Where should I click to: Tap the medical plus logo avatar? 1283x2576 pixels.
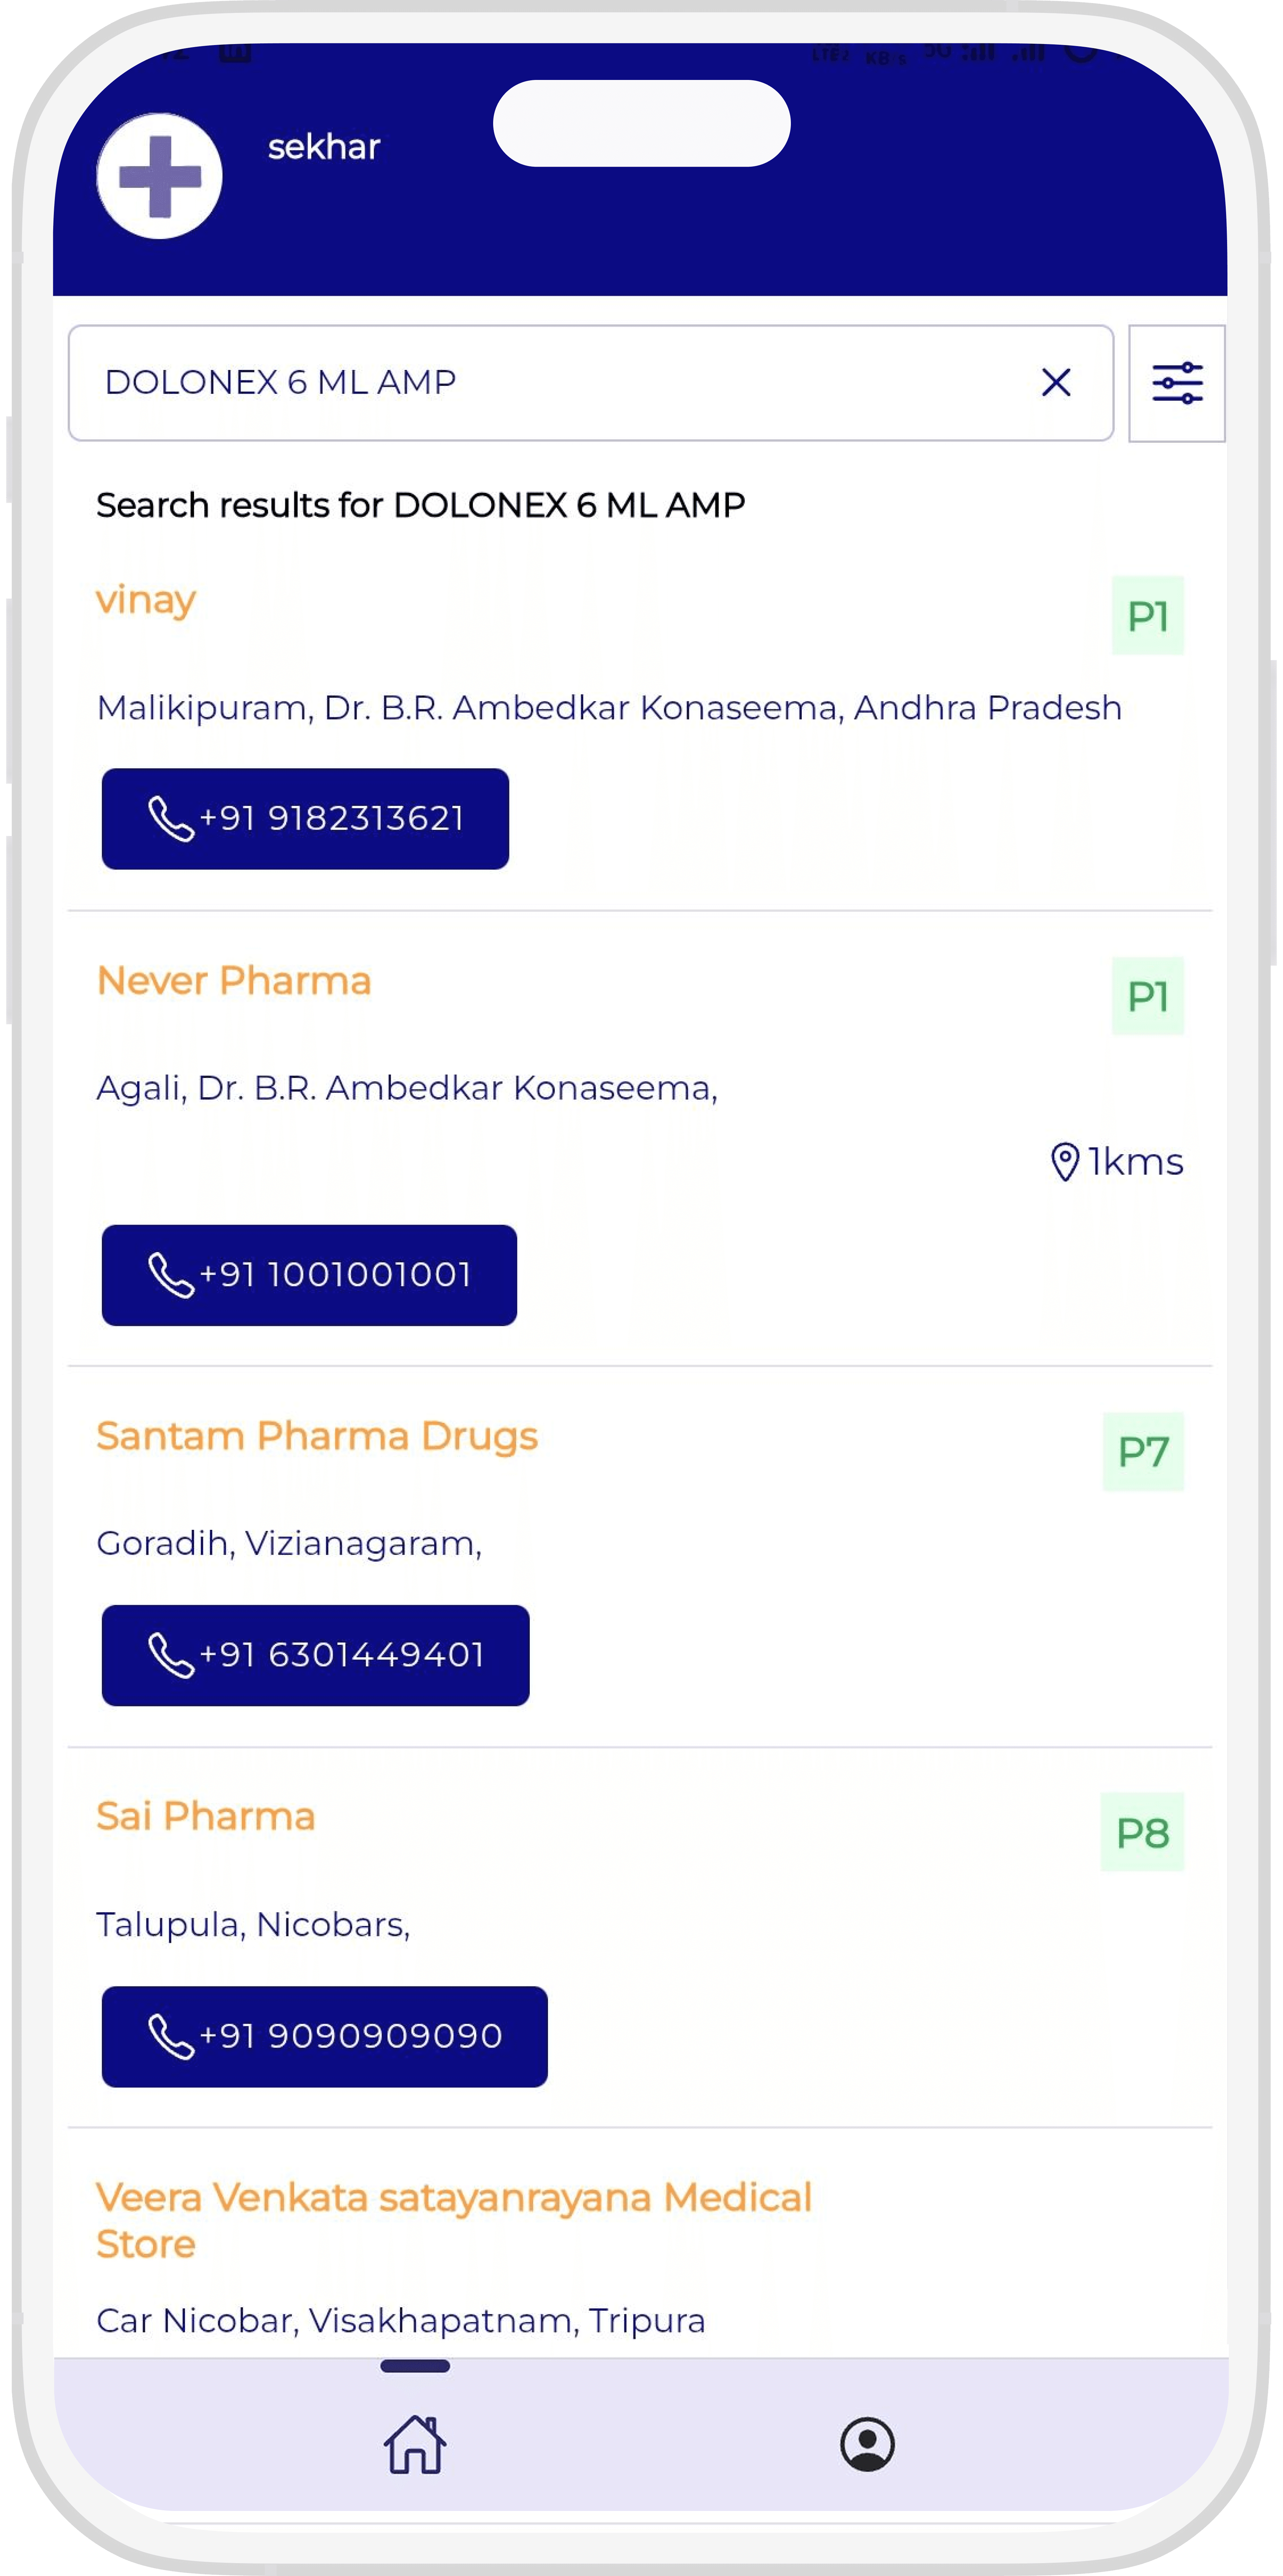point(159,176)
